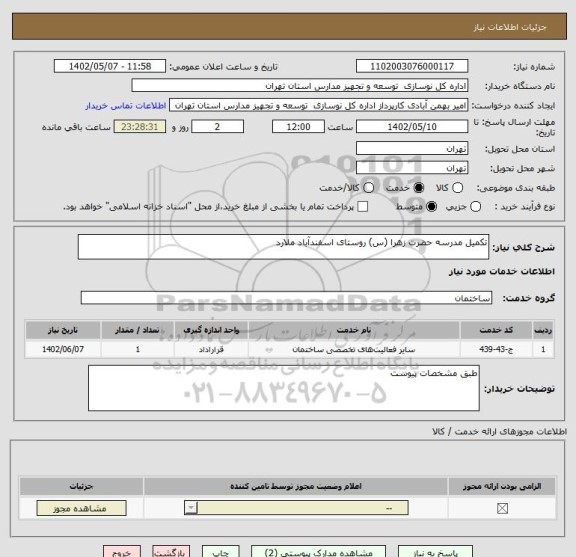The height and width of the screenshot is (557, 576).
Task: Click the واحد اندازه گیری column header
Action: (211, 330)
